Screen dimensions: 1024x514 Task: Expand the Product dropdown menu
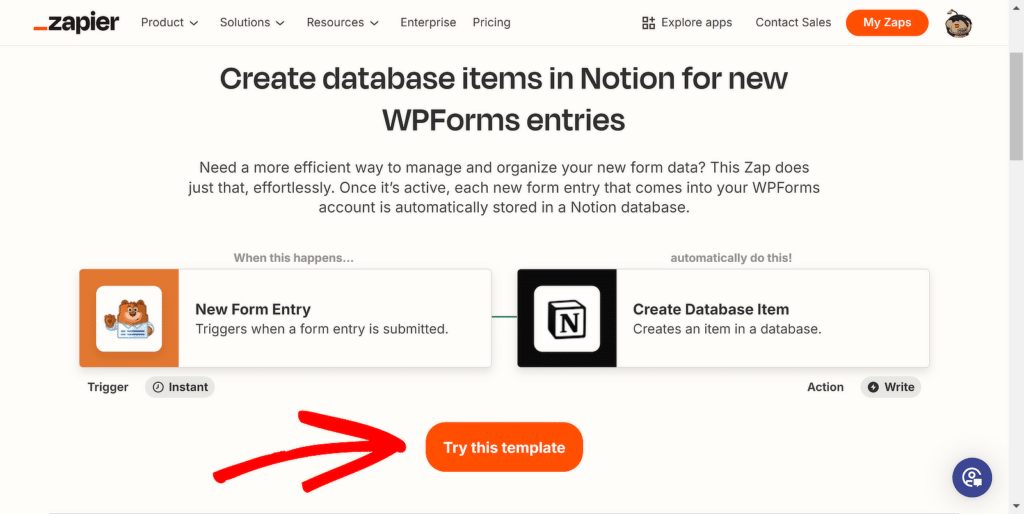169,22
